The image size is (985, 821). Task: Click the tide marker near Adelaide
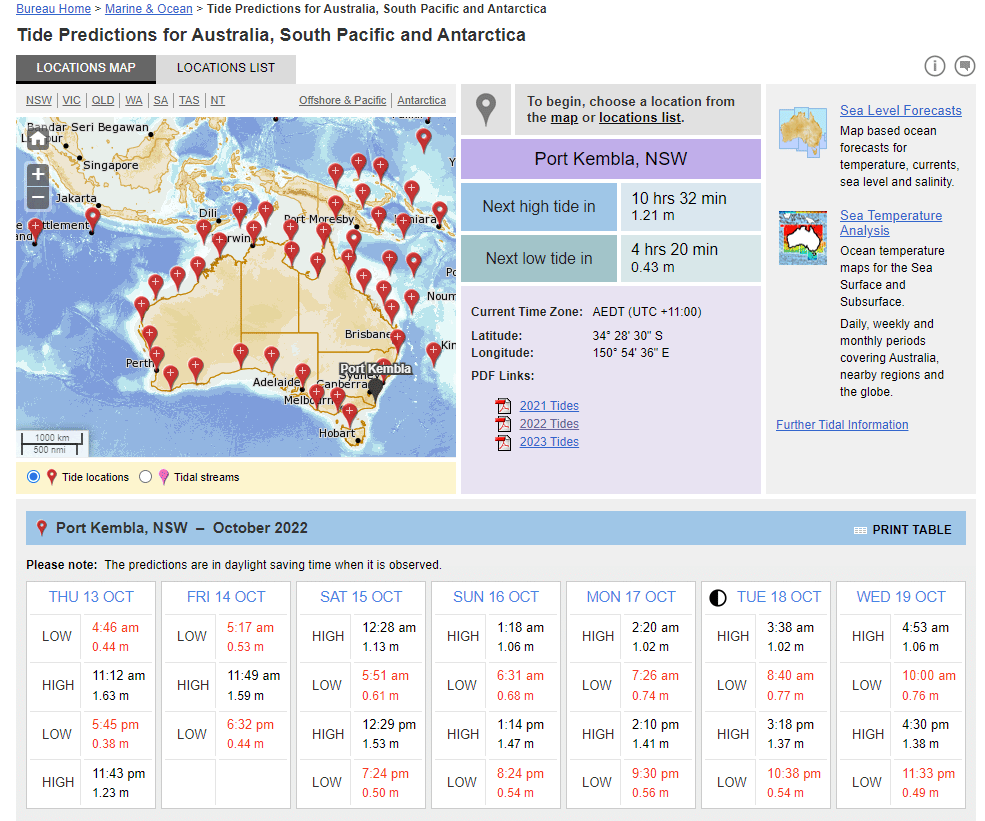click(x=303, y=373)
